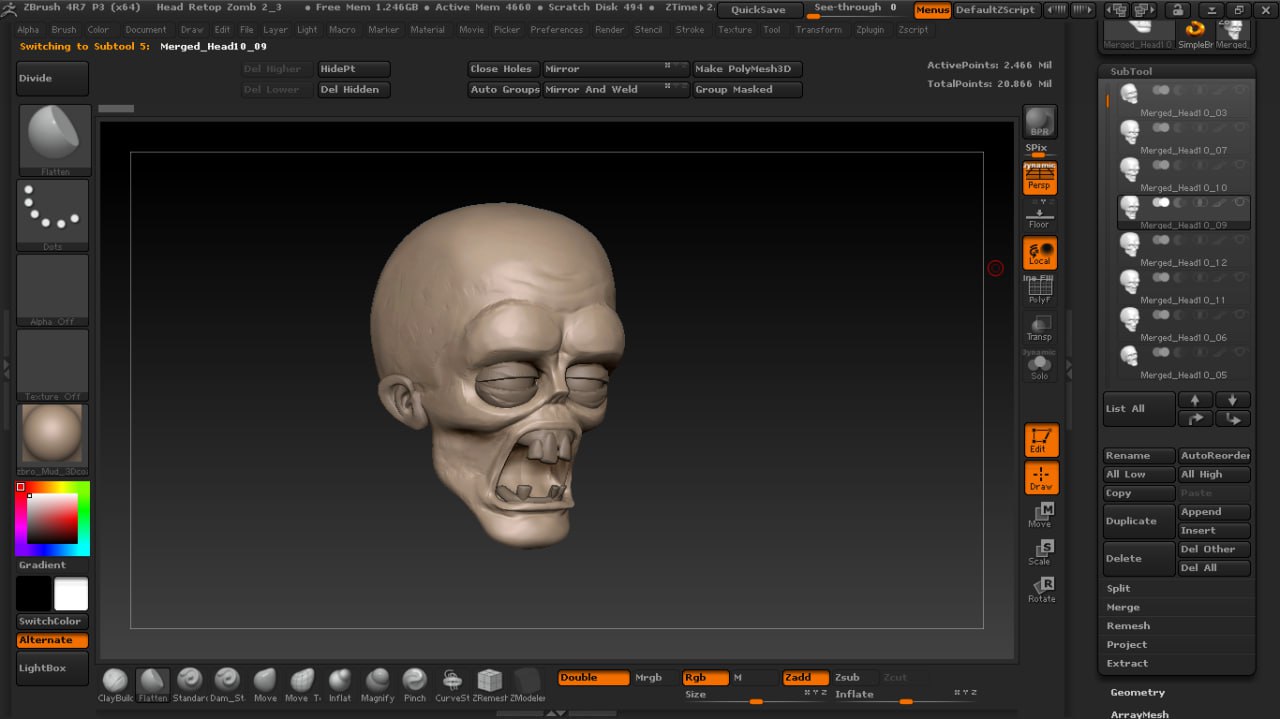This screenshot has width=1280, height=719.
Task: Turn on Transp transparency mode
Action: click(1040, 328)
